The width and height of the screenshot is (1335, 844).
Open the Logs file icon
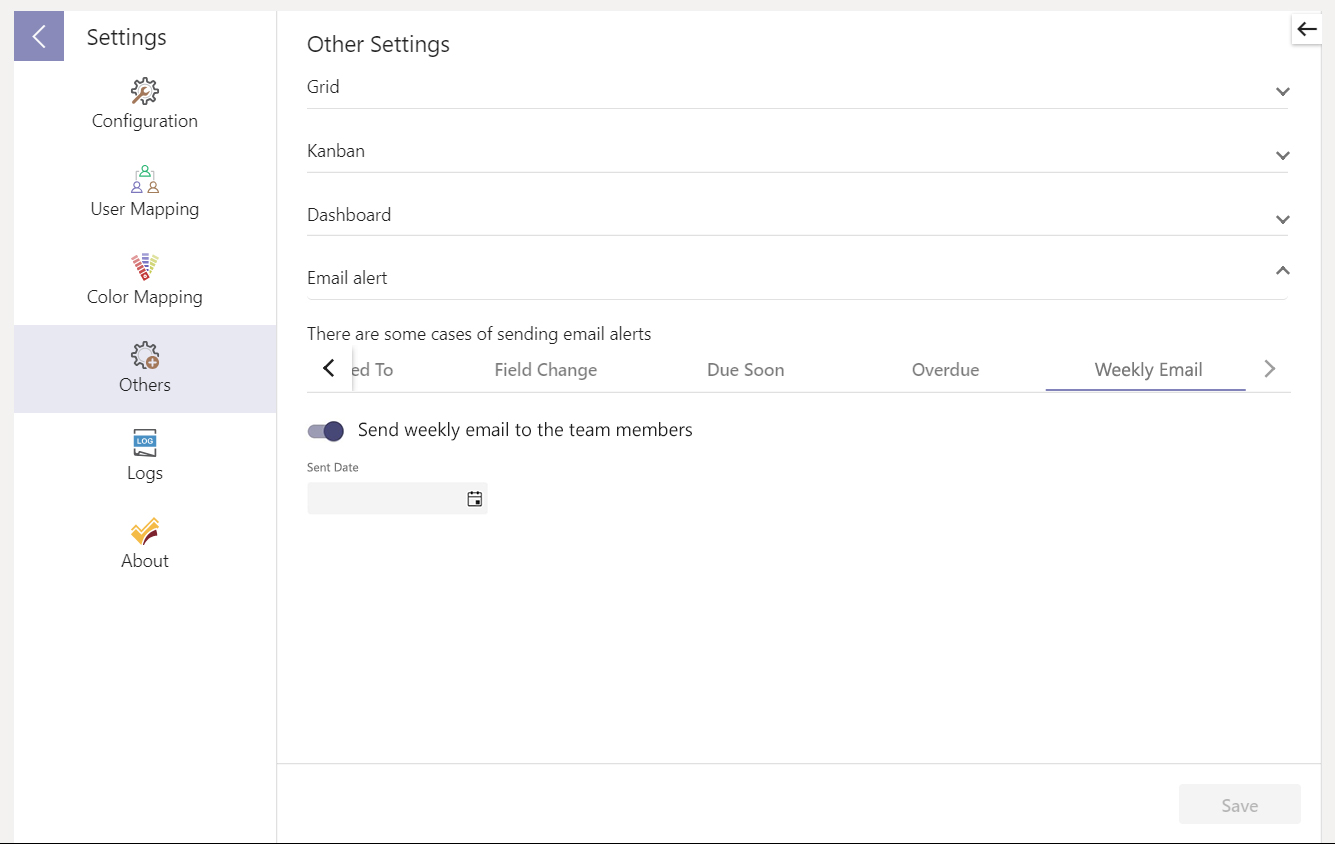point(145,443)
